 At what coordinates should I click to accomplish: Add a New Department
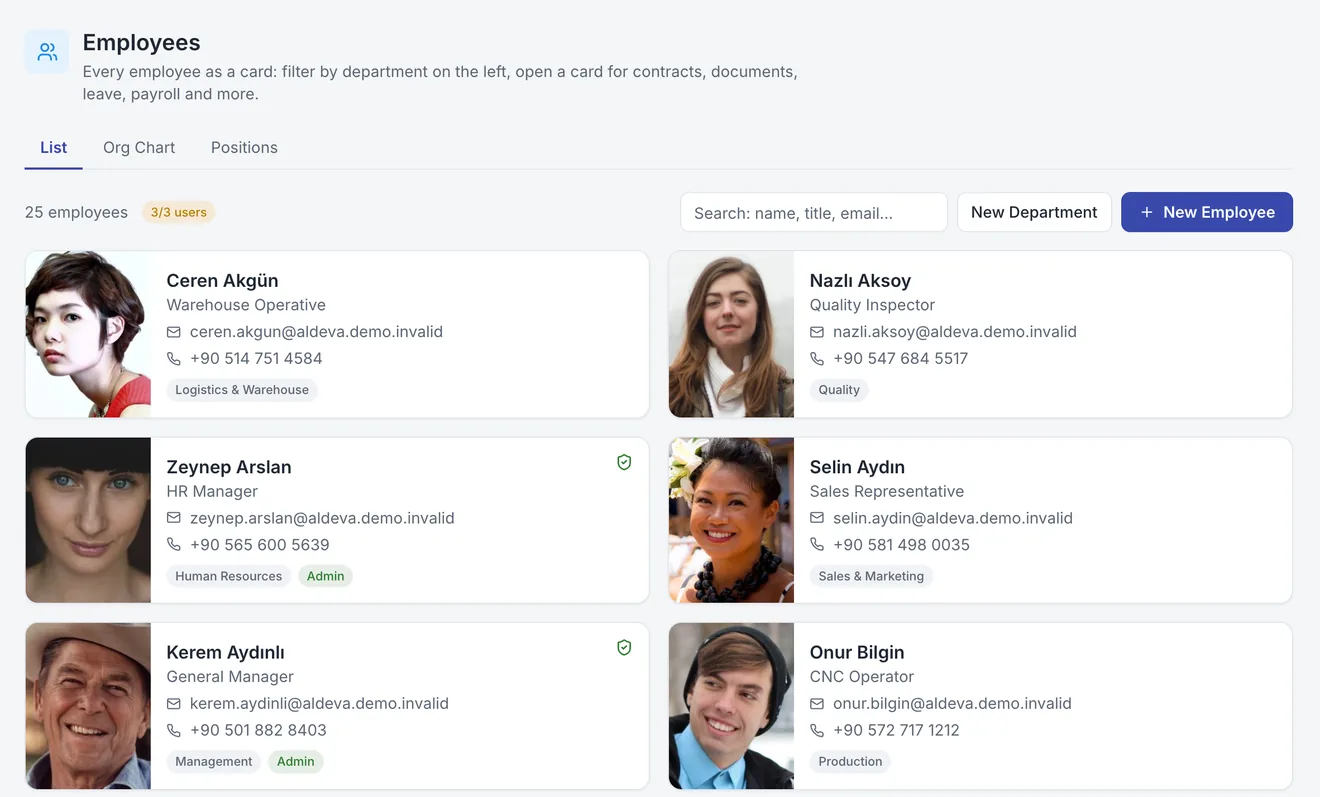point(1034,212)
